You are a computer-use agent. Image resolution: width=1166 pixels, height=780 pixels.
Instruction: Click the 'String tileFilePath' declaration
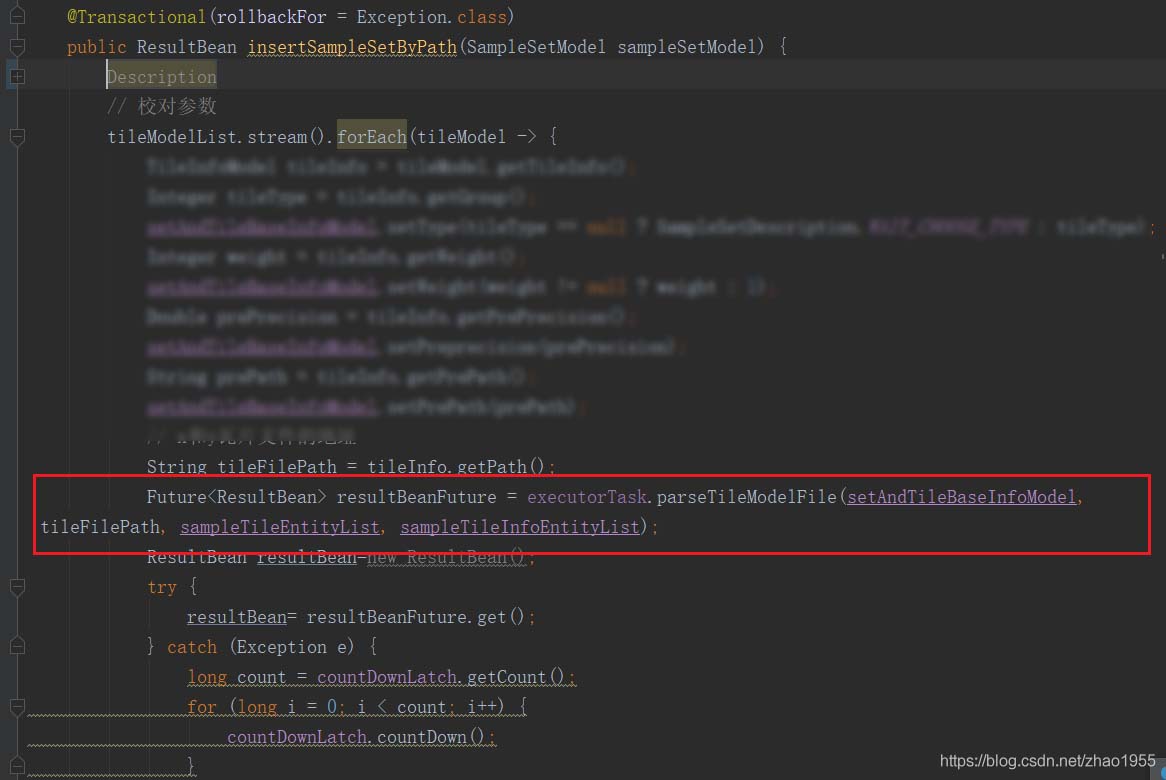241,467
